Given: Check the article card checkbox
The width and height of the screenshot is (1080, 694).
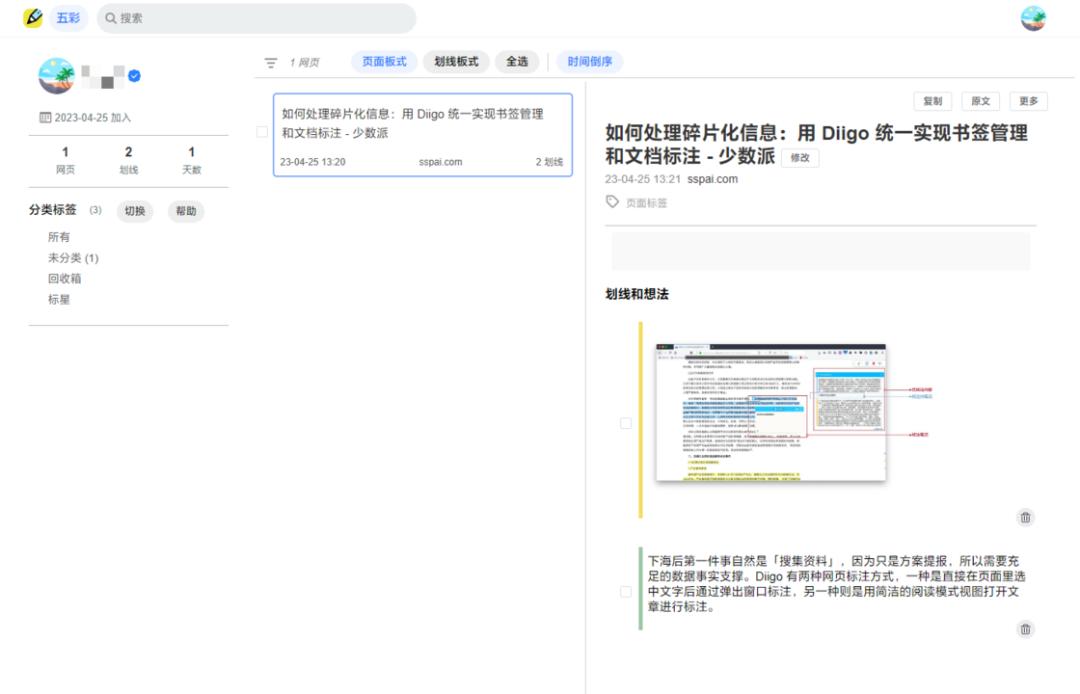Looking at the screenshot, I should tap(262, 132).
